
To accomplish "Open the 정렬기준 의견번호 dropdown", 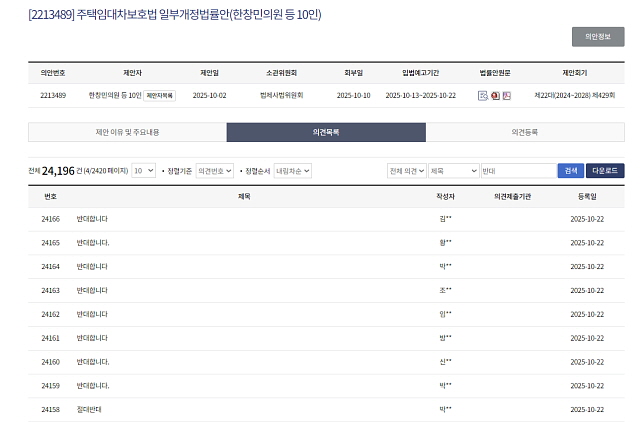I will [x=215, y=171].
